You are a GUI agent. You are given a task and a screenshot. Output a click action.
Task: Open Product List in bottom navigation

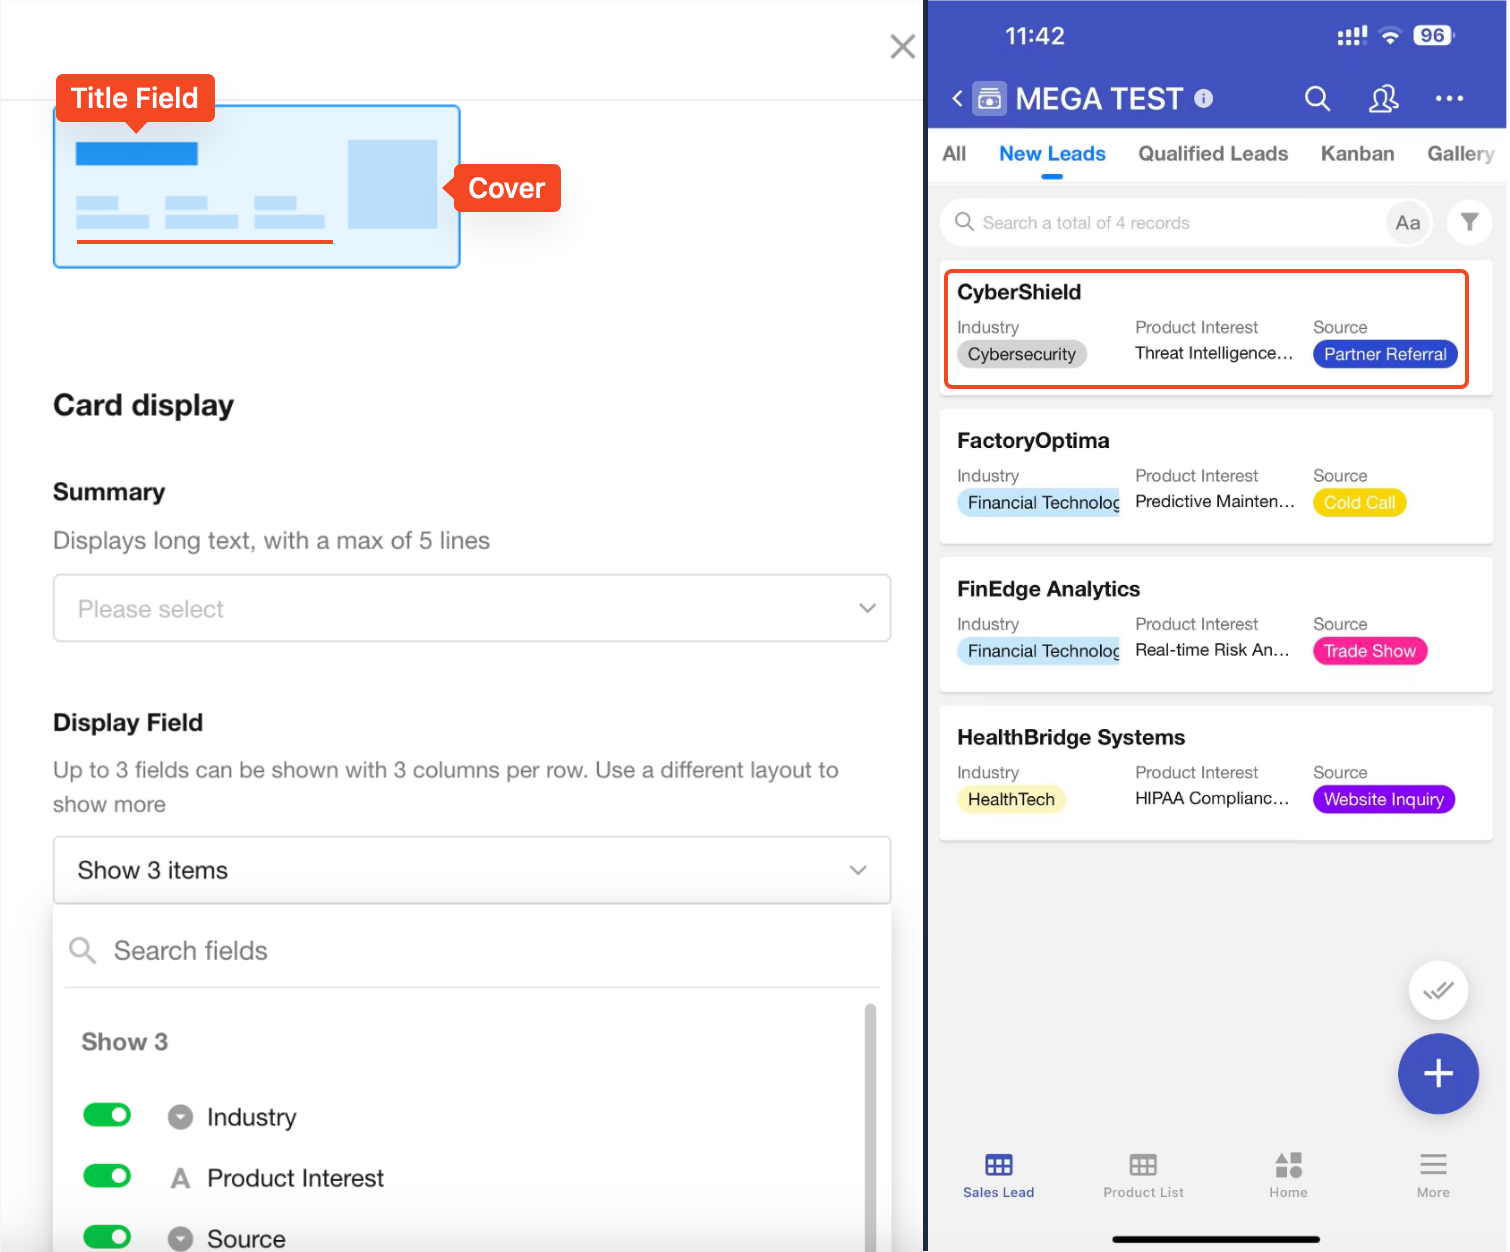(1143, 1174)
